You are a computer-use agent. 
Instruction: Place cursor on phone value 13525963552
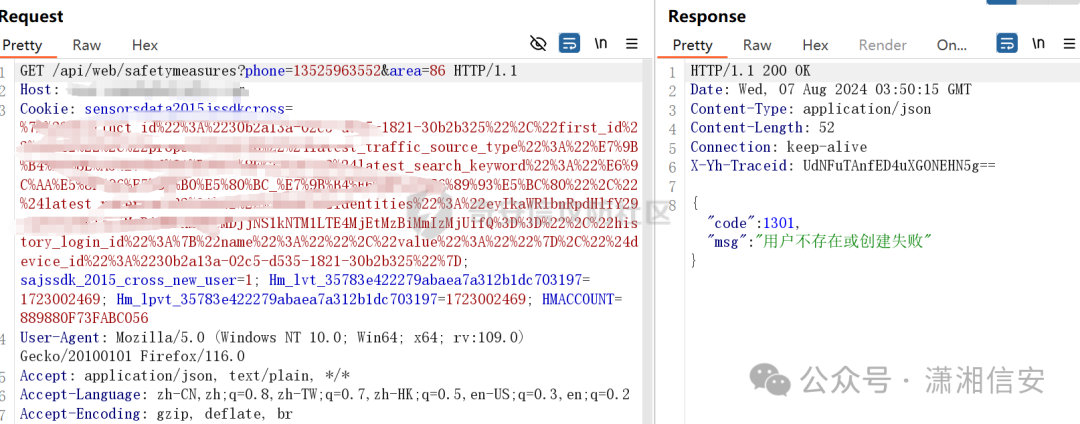pyautogui.click(x=338, y=71)
